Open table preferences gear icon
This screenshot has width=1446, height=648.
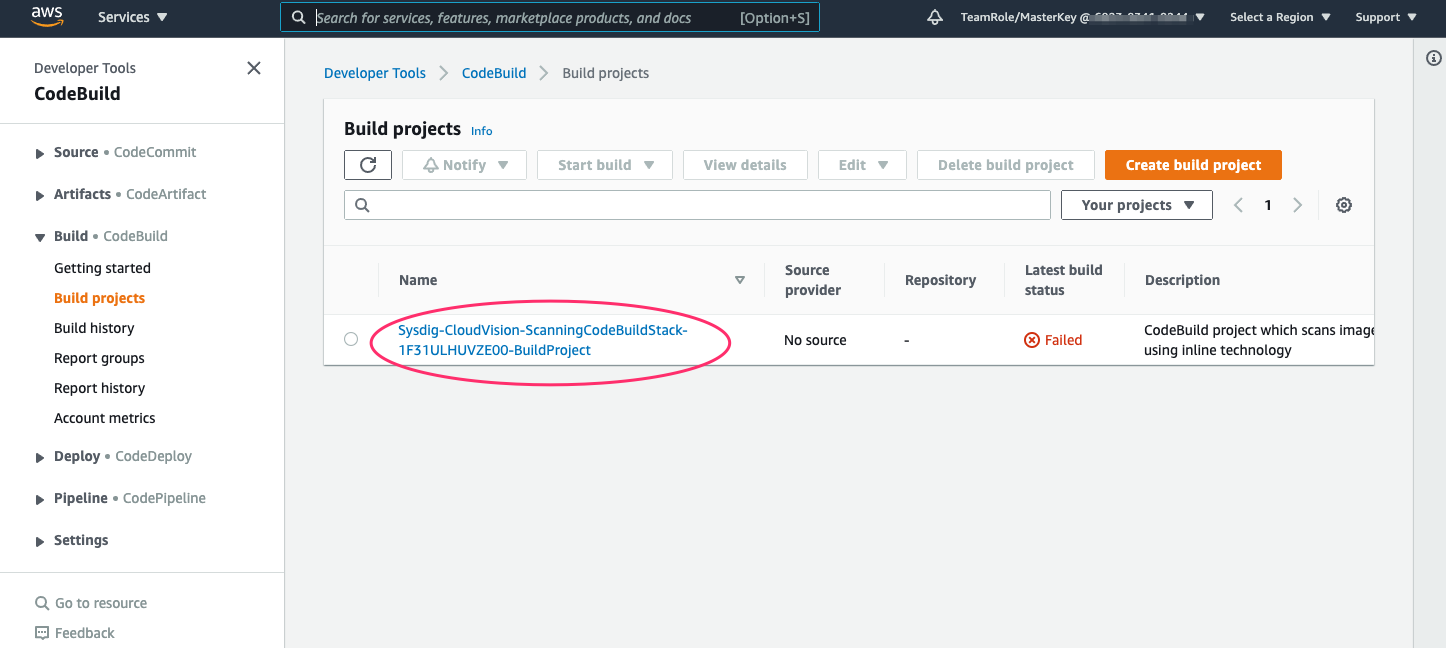point(1344,205)
